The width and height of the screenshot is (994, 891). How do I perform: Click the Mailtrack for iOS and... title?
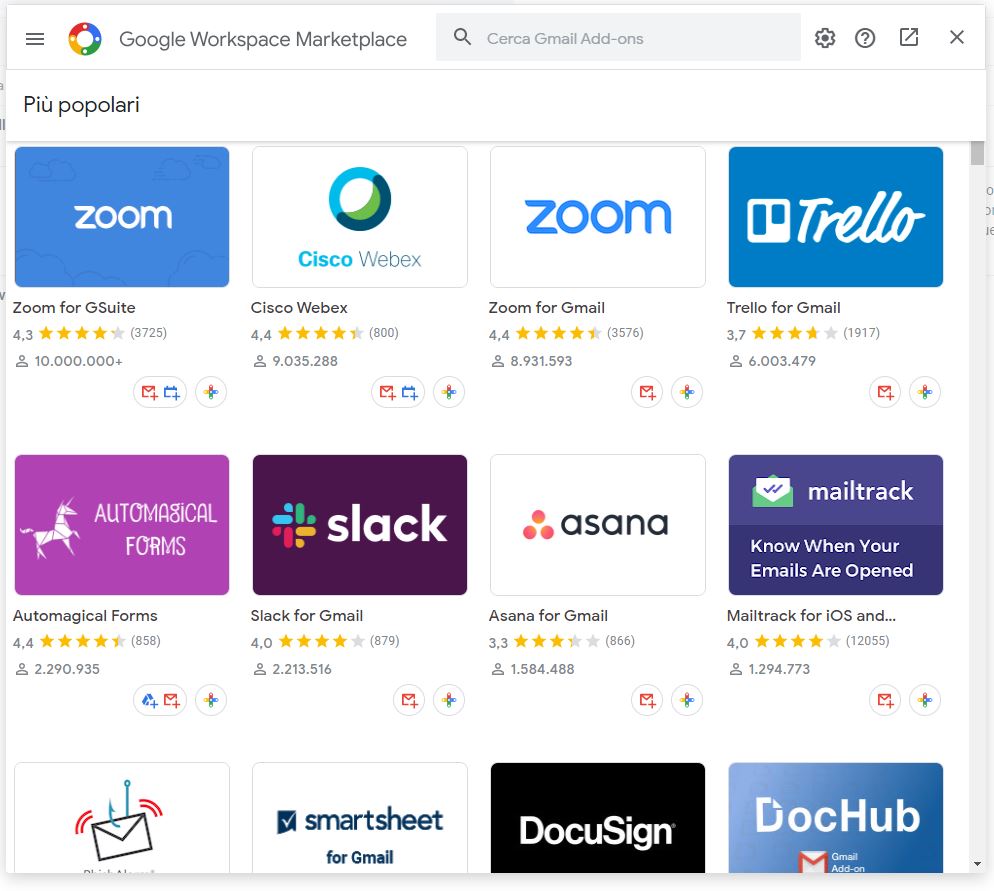811,616
